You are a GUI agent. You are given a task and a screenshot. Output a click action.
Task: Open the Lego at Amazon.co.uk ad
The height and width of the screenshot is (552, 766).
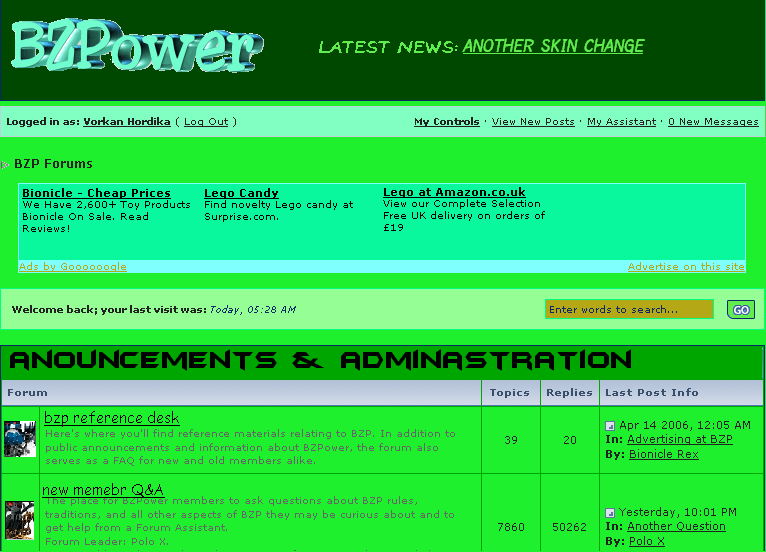click(x=454, y=192)
